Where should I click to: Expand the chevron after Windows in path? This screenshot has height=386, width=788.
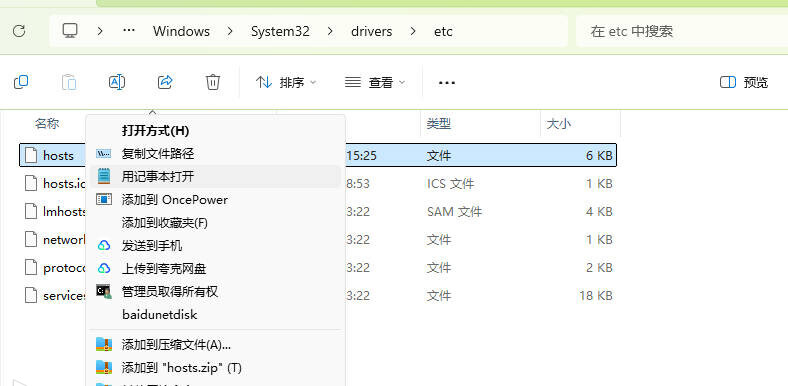230,31
